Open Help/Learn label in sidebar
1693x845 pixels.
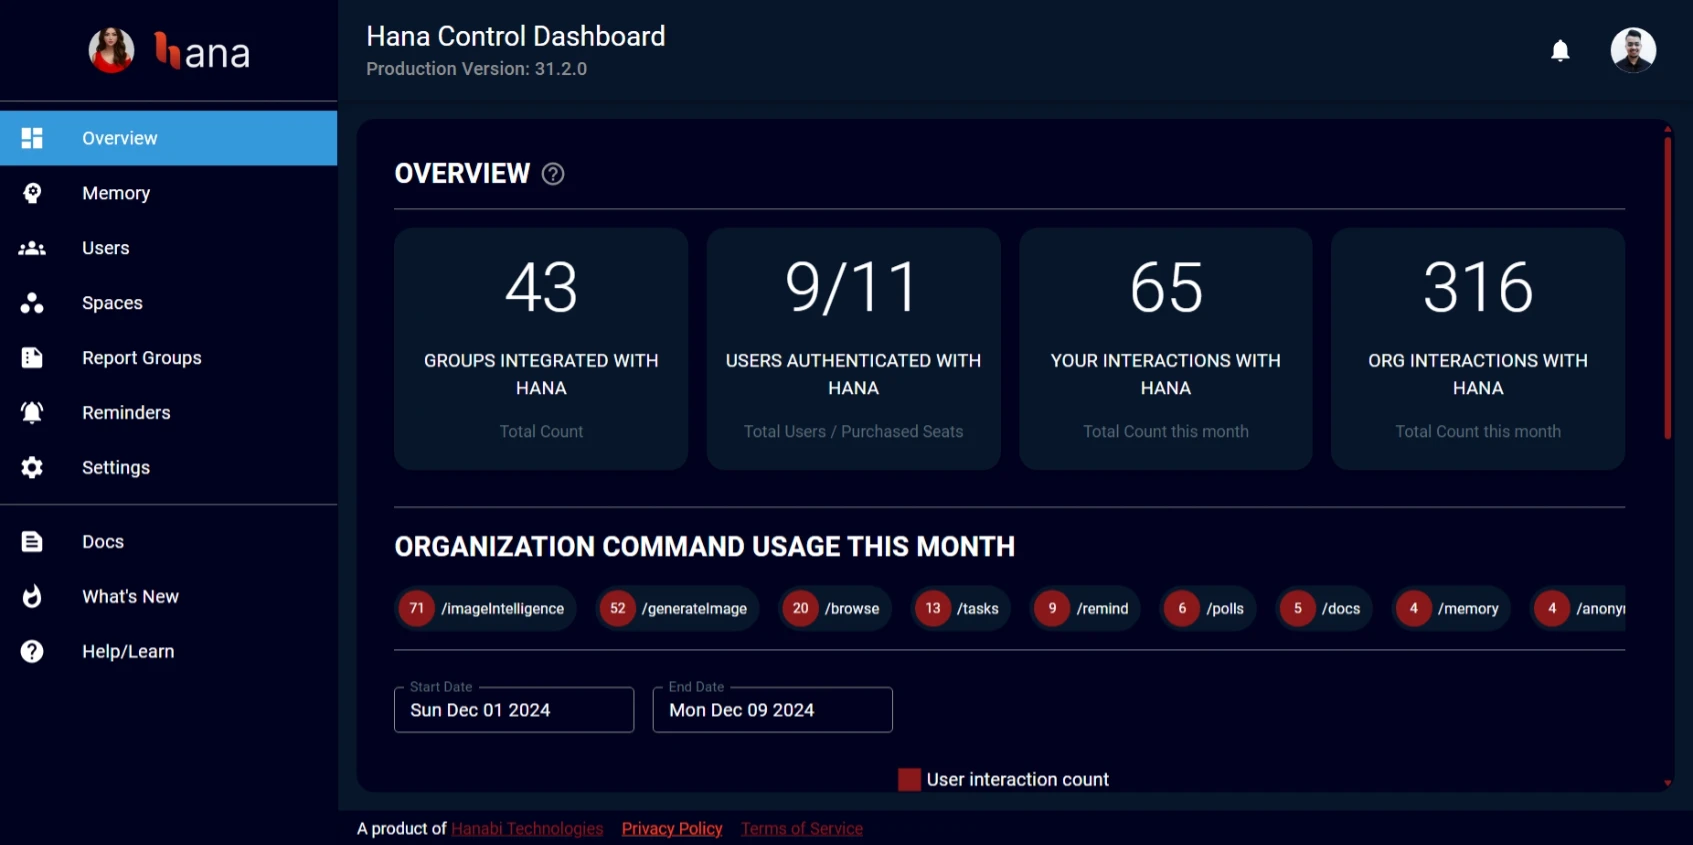tap(128, 651)
